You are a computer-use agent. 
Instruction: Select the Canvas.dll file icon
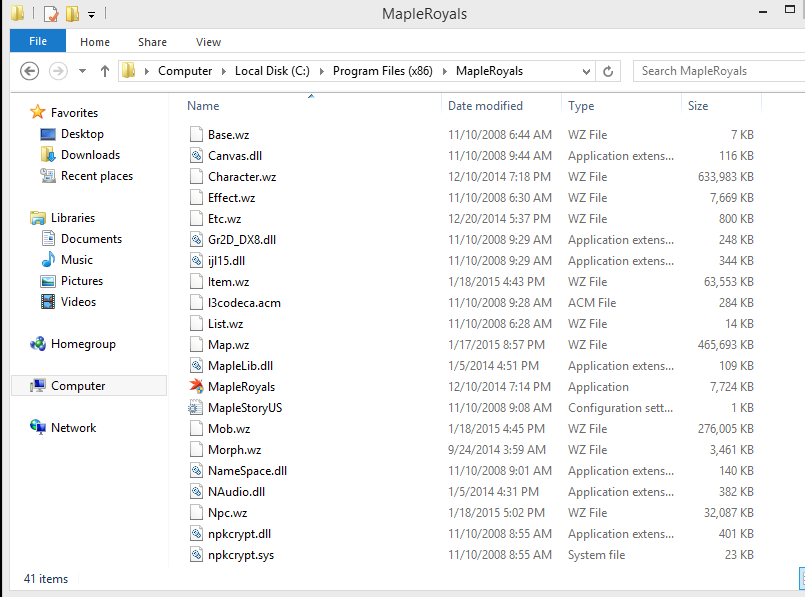point(196,156)
